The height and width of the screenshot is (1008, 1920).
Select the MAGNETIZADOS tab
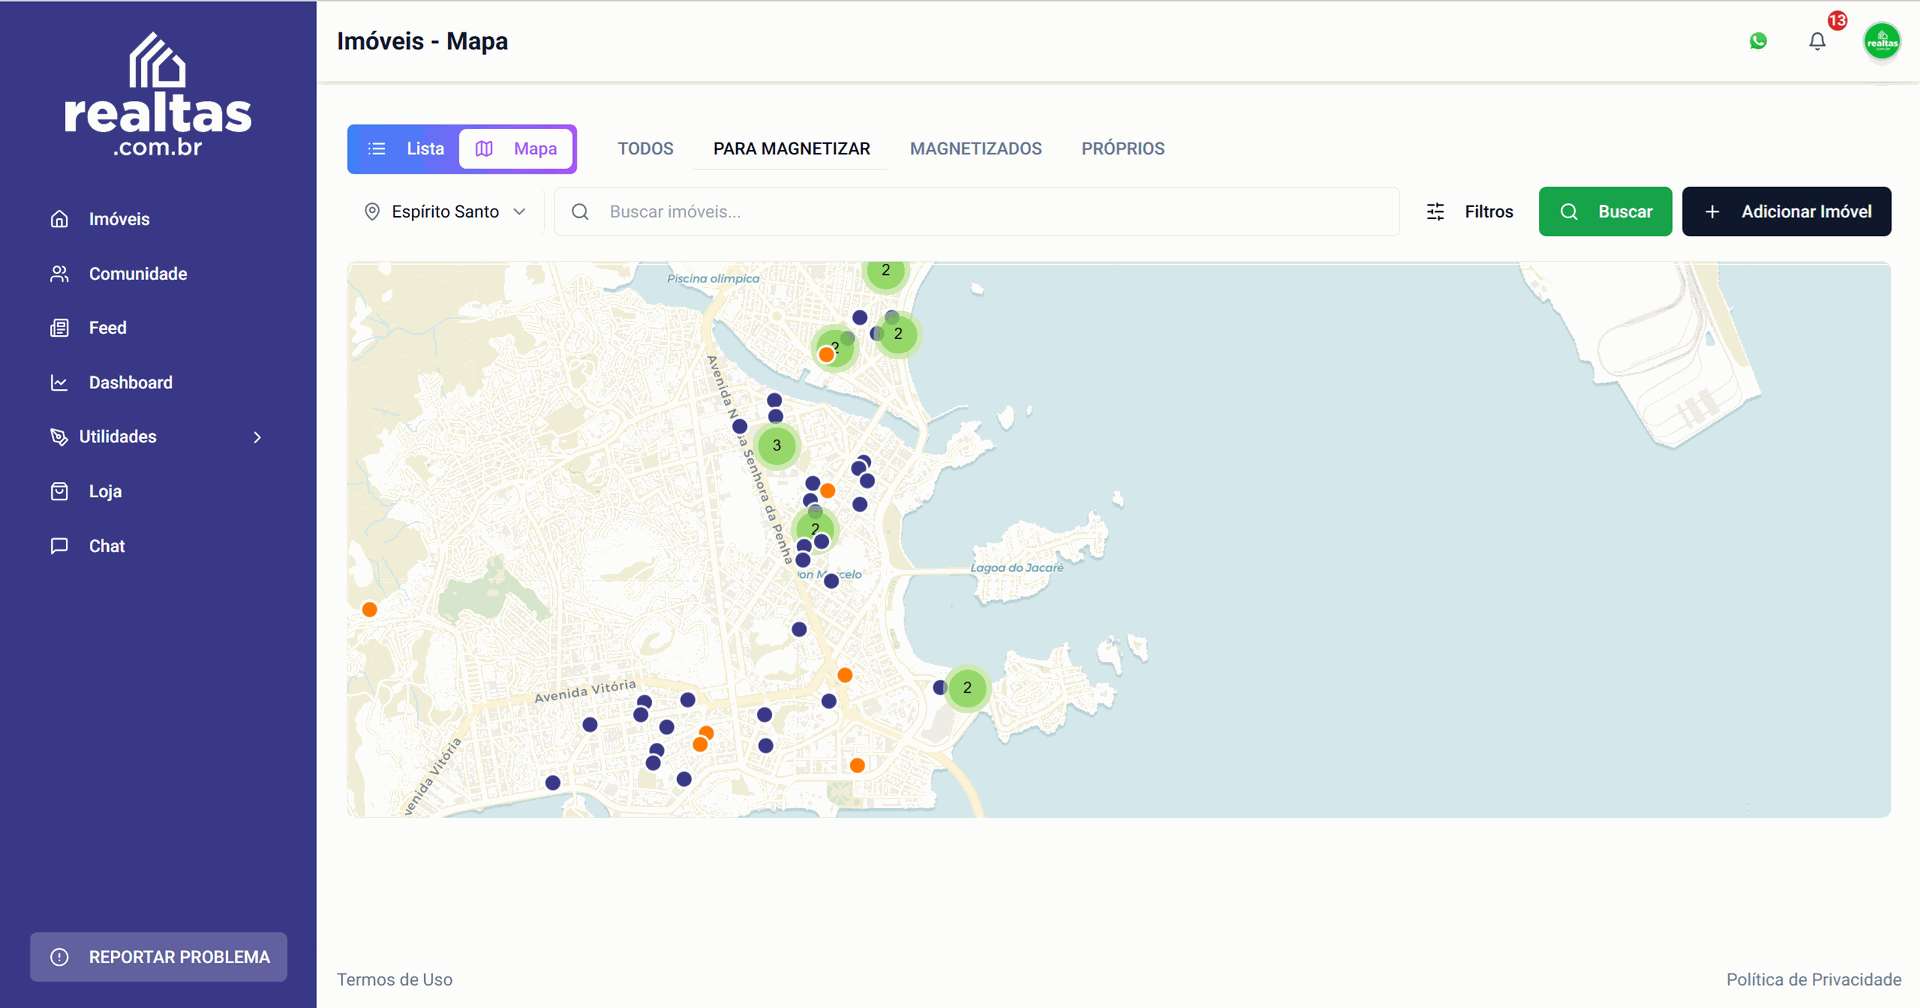[x=975, y=149]
